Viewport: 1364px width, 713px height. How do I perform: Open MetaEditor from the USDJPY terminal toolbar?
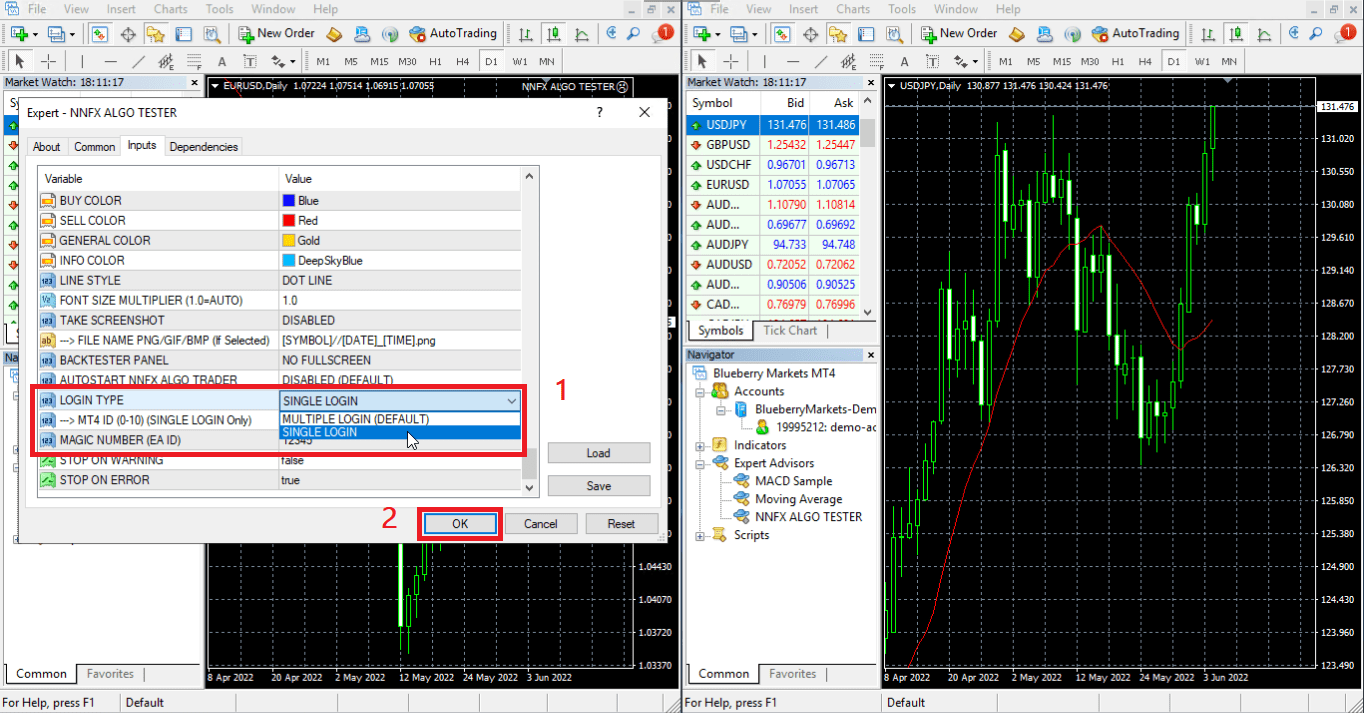[x=1018, y=34]
